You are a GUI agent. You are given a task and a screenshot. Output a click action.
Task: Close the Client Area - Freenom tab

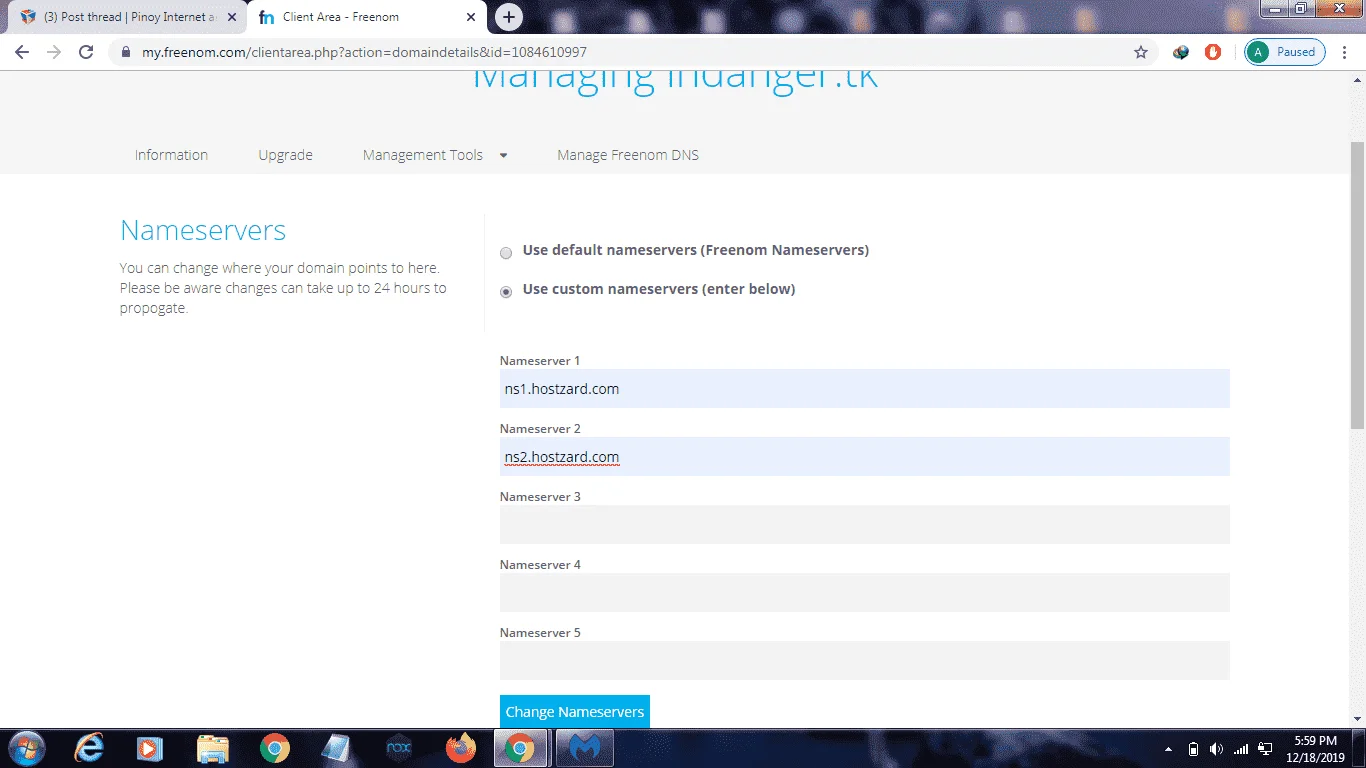(x=471, y=17)
